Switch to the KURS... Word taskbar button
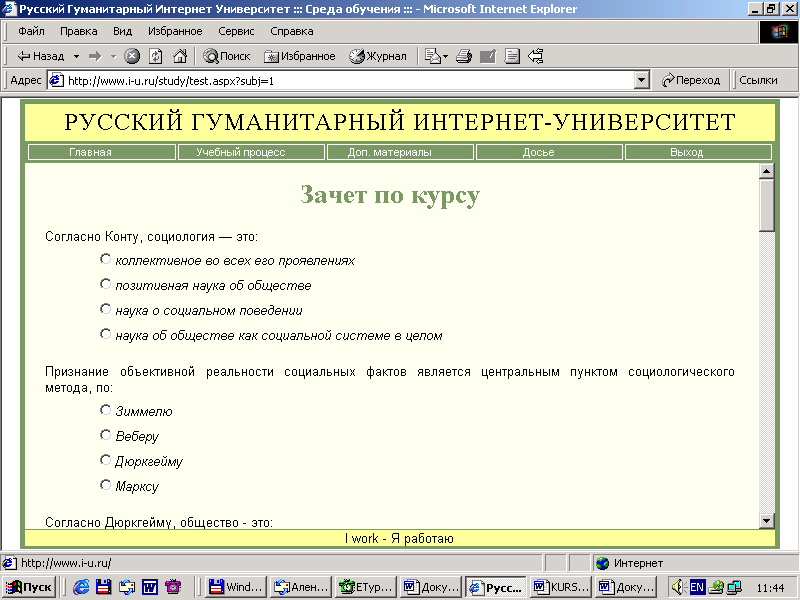 click(561, 587)
